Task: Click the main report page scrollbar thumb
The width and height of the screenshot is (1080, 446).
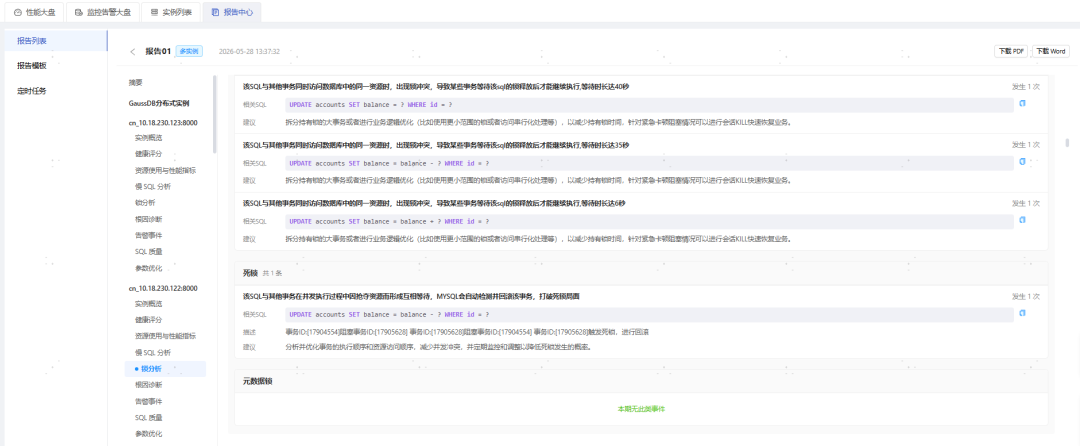Action: pos(1068,142)
